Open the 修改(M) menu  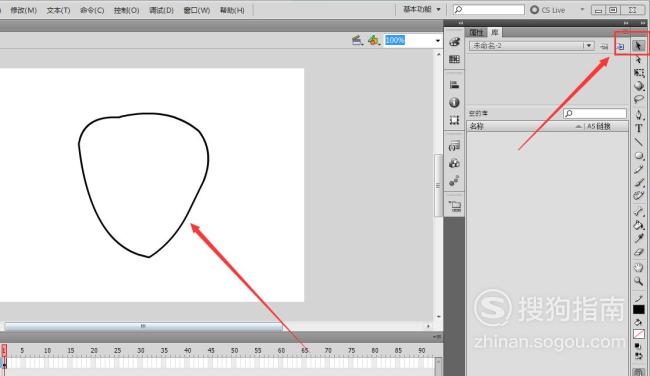(x=24, y=10)
